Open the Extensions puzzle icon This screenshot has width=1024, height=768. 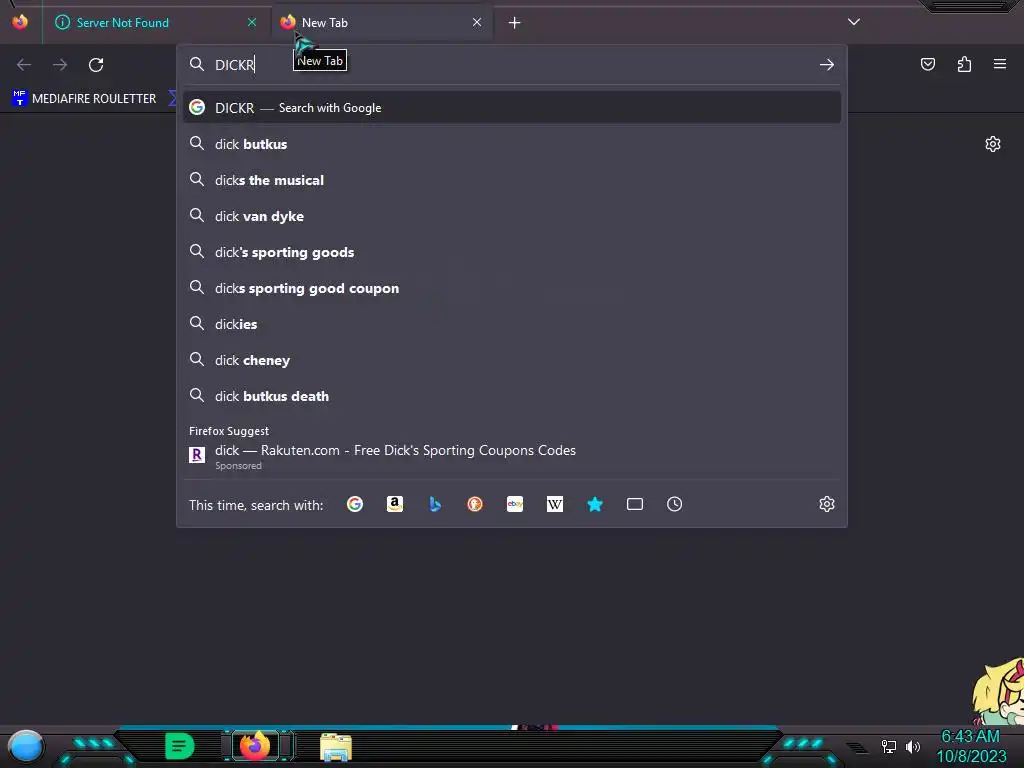click(964, 64)
